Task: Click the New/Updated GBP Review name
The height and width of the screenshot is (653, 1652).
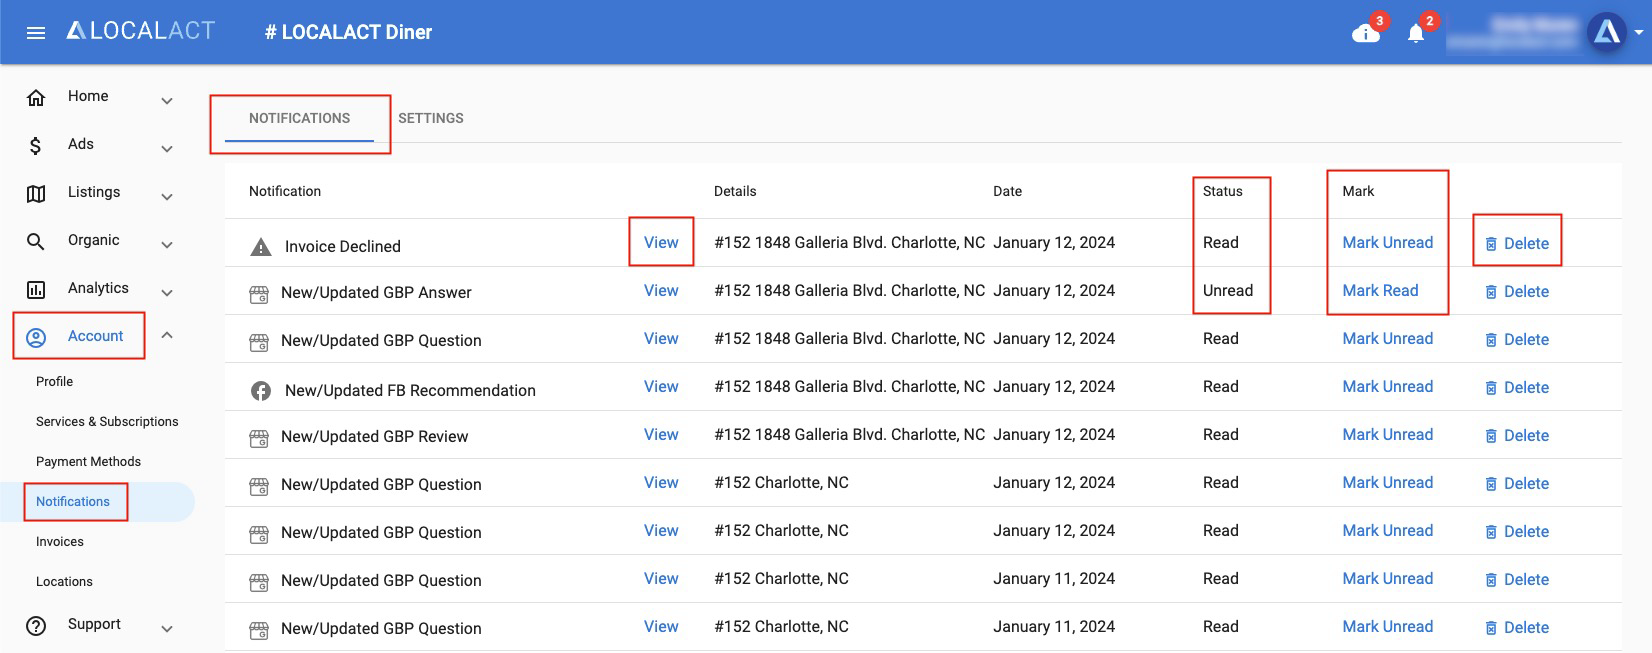Action: tap(375, 436)
